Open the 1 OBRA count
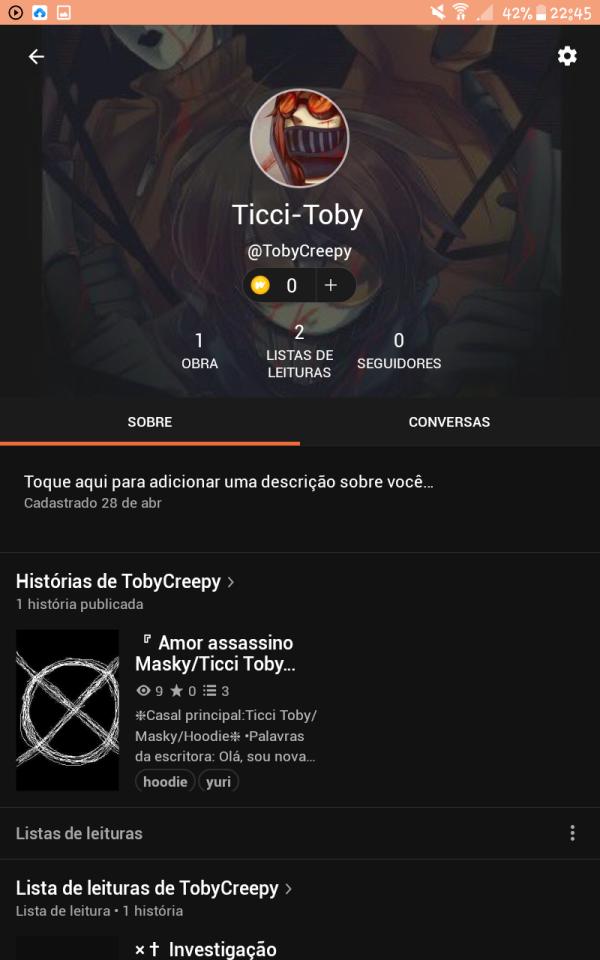This screenshot has width=600, height=960. coord(200,351)
